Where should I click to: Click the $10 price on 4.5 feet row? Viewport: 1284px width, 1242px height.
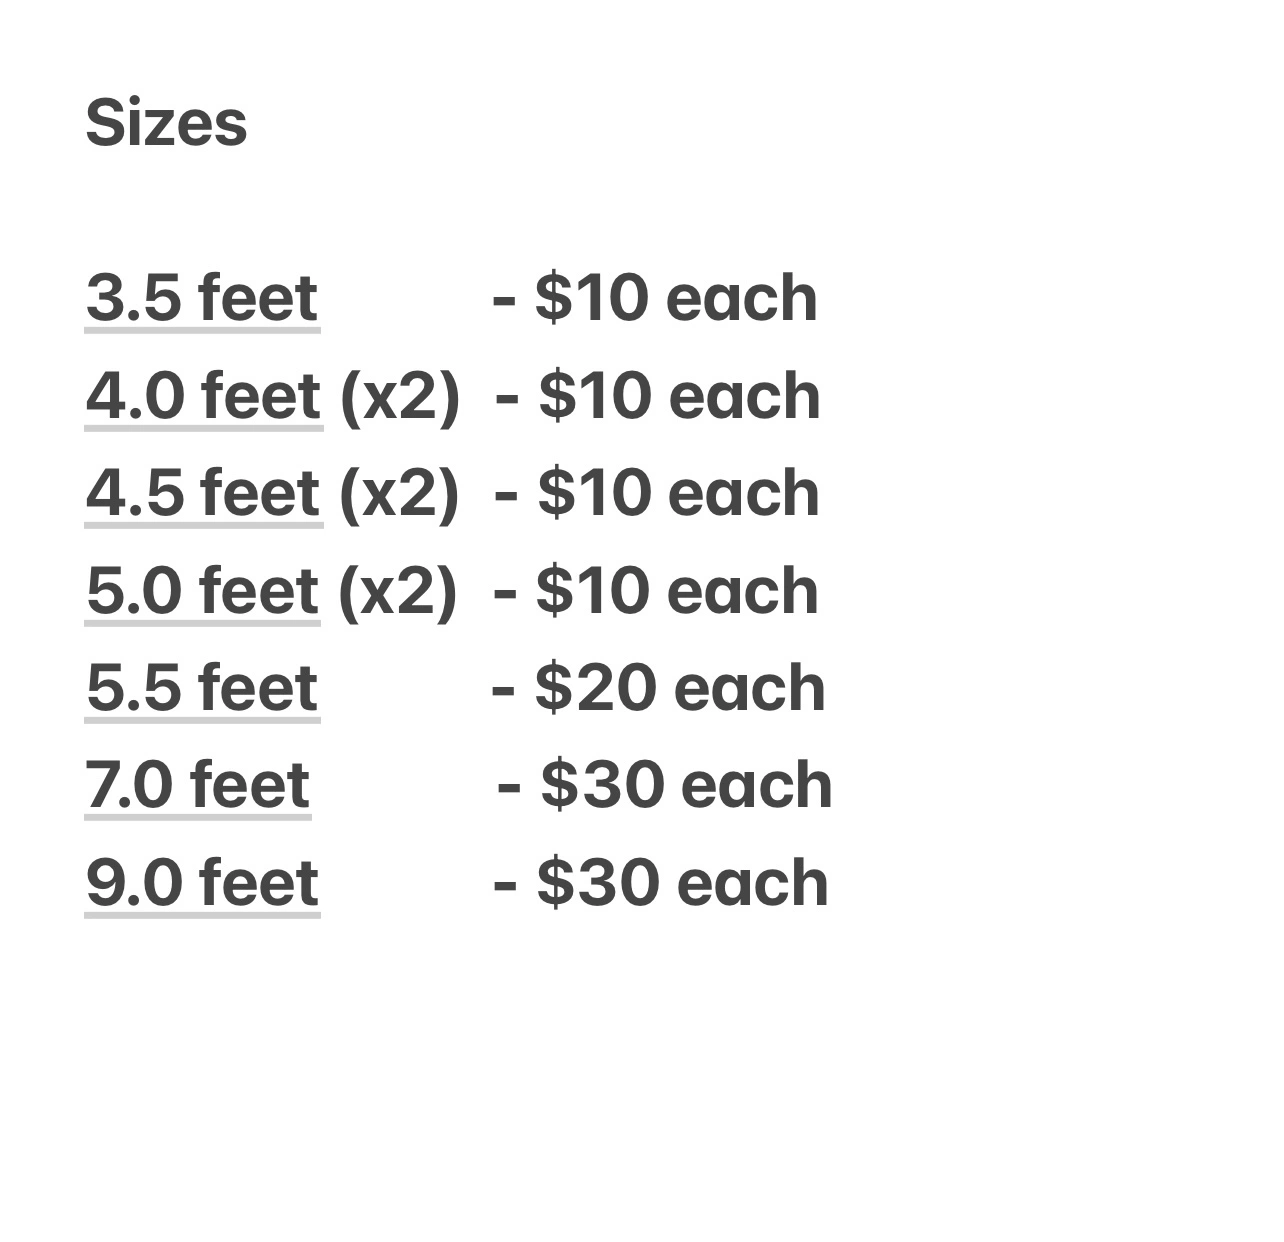coord(593,493)
